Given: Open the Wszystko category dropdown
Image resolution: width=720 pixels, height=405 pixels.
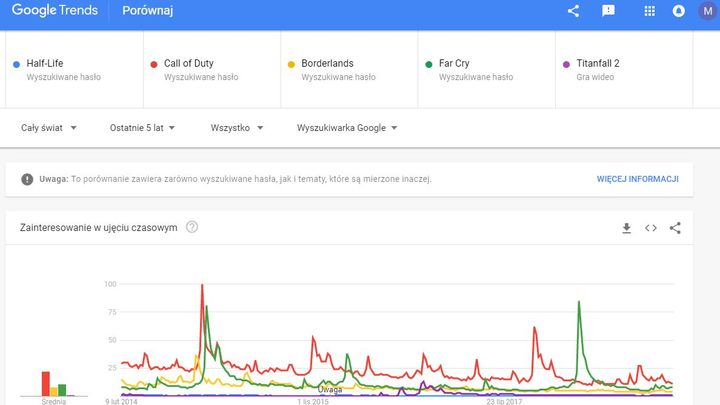Looking at the screenshot, I should tap(237, 128).
